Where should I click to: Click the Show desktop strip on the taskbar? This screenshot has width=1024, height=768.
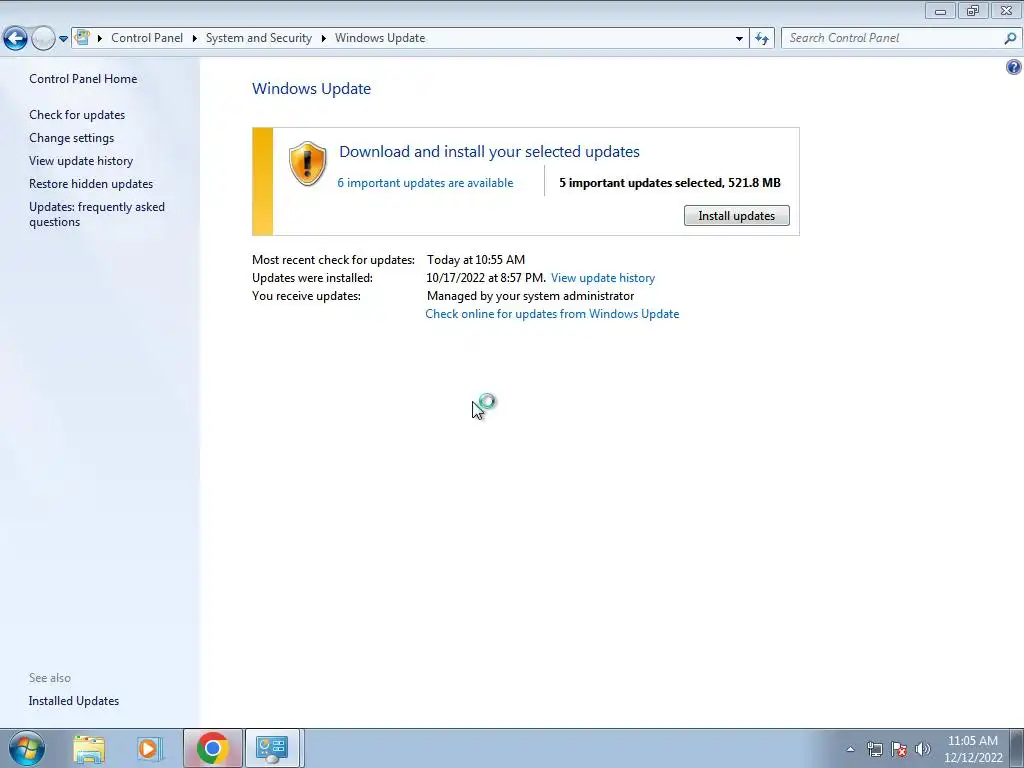coord(1017,748)
